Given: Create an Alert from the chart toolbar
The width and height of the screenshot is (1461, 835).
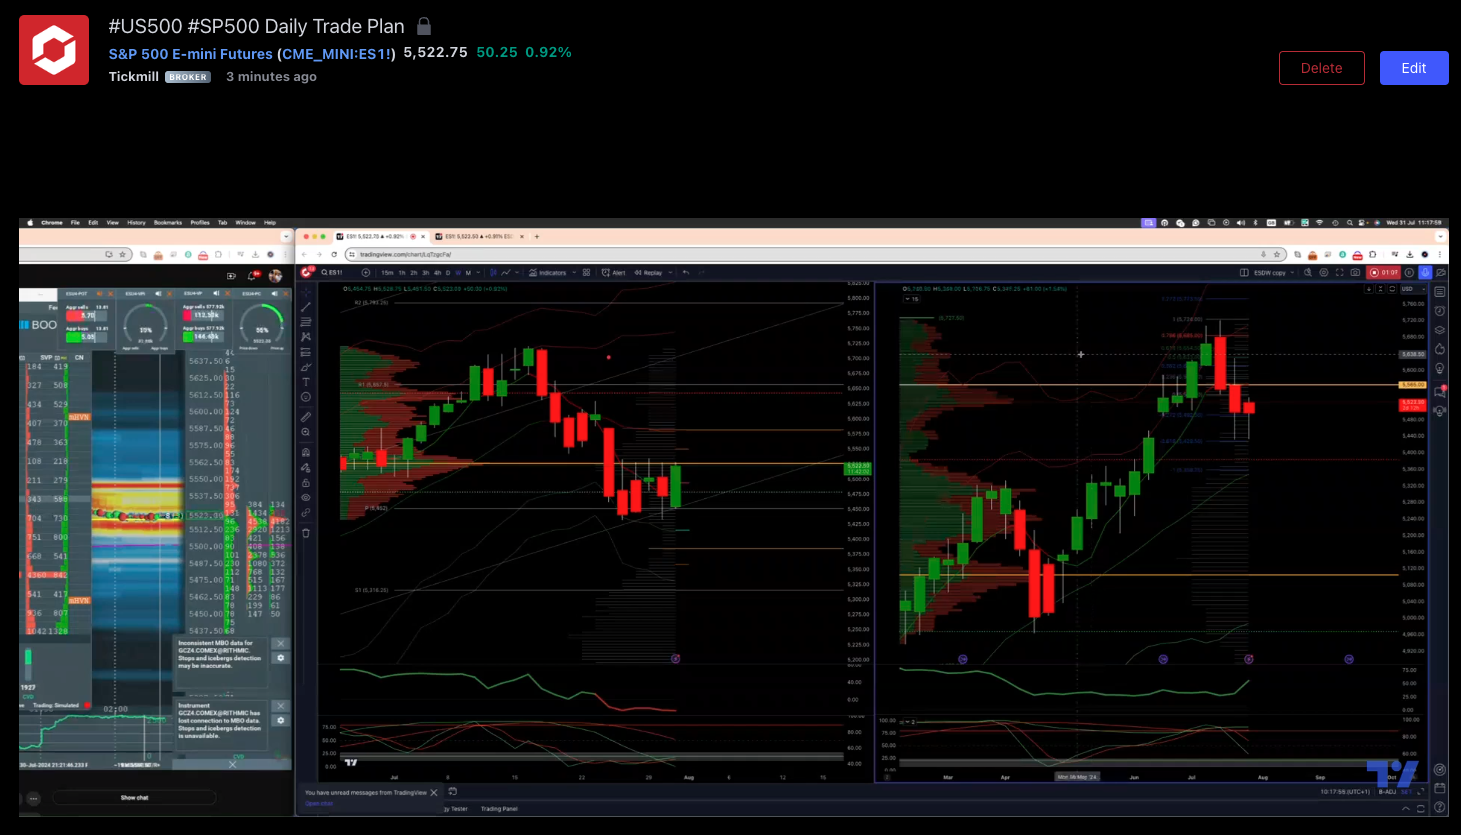Looking at the screenshot, I should click(x=614, y=272).
